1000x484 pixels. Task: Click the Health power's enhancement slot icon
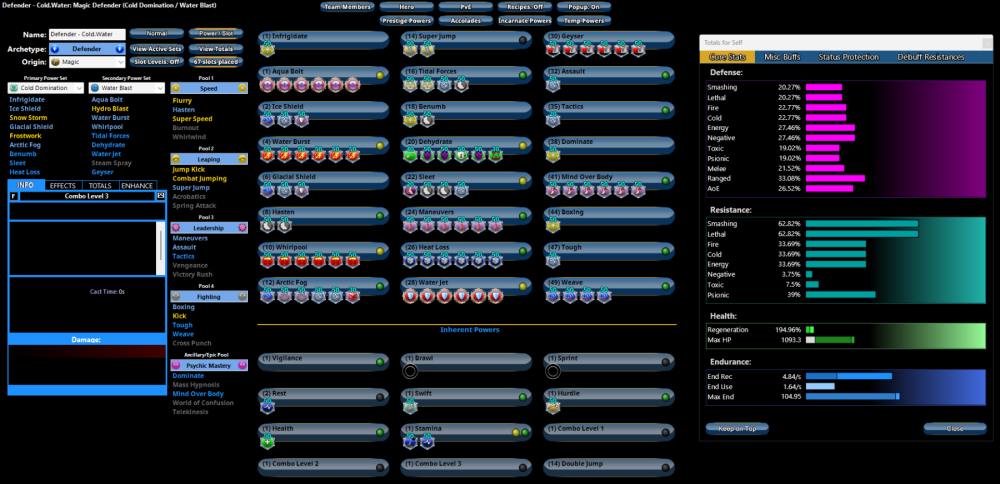pyautogui.click(x=267, y=441)
